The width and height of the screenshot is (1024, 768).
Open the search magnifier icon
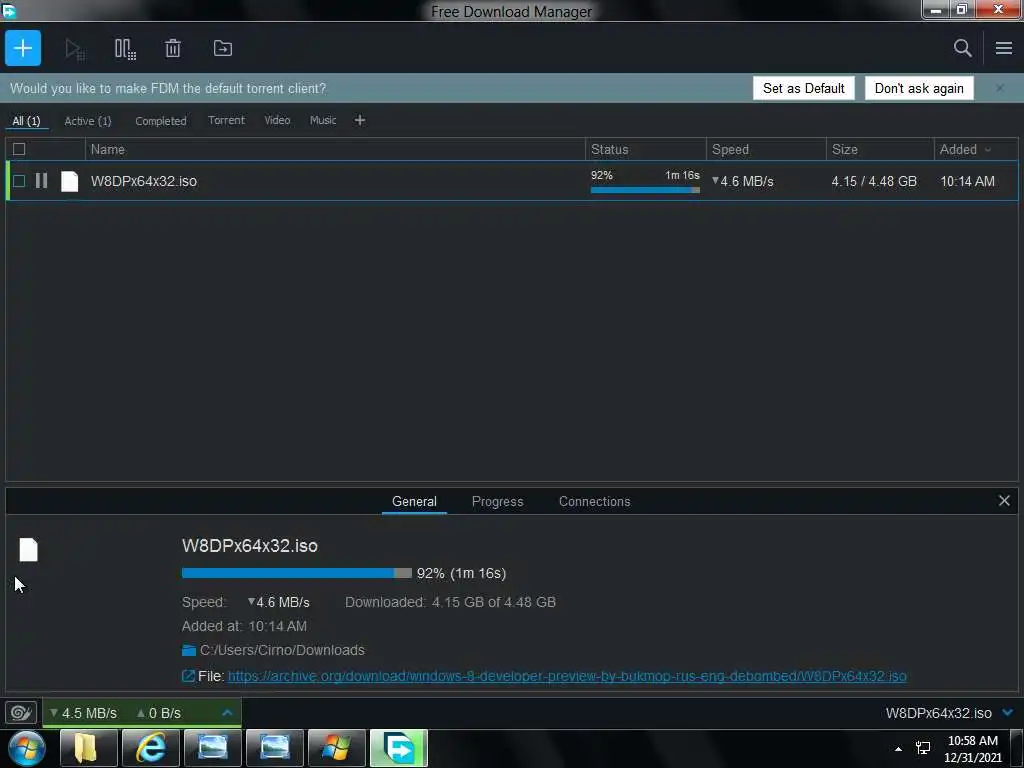[962, 48]
